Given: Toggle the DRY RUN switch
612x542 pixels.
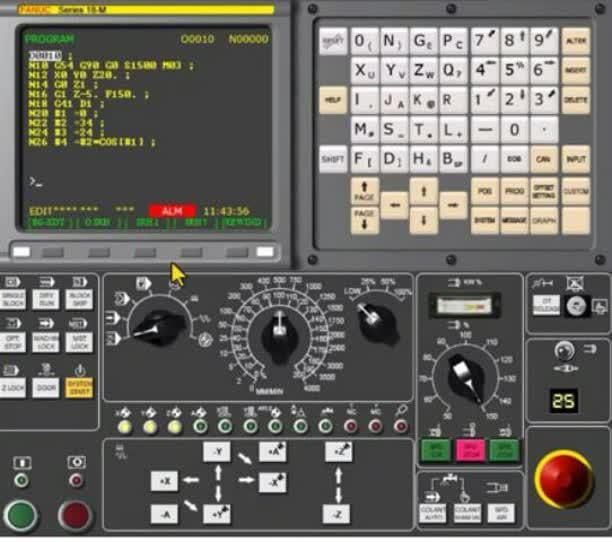Looking at the screenshot, I should (48, 299).
